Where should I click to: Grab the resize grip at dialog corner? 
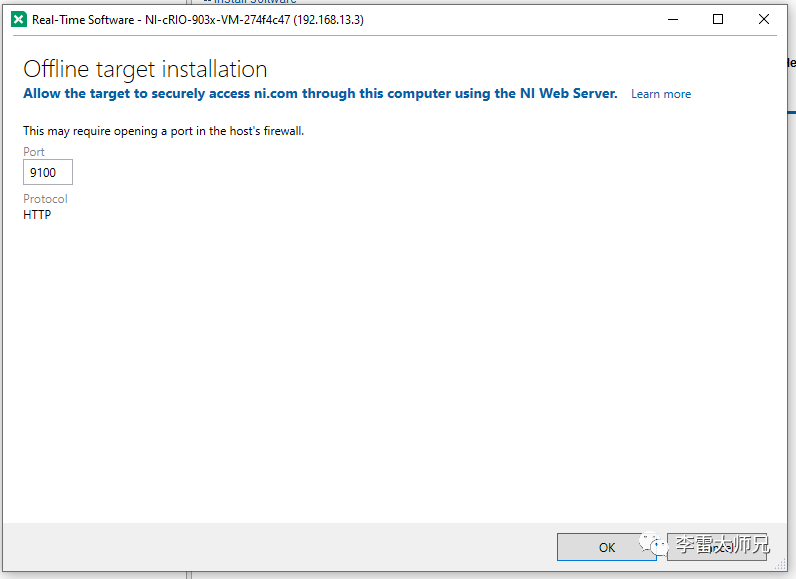click(782, 566)
